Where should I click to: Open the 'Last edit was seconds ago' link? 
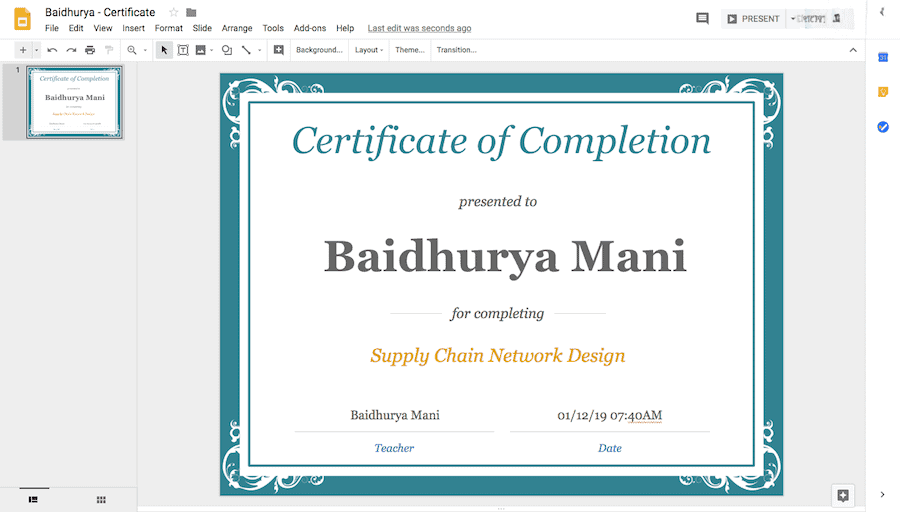[x=419, y=28]
